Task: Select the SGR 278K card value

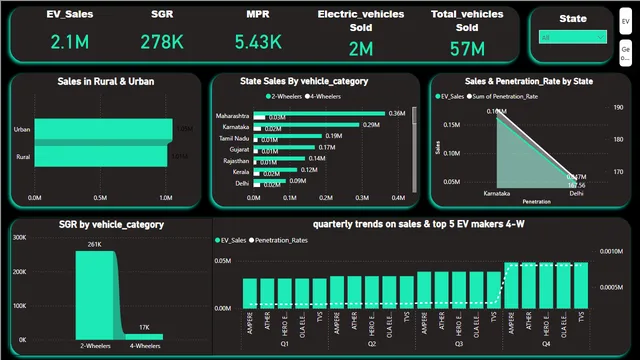Action: 162,42
